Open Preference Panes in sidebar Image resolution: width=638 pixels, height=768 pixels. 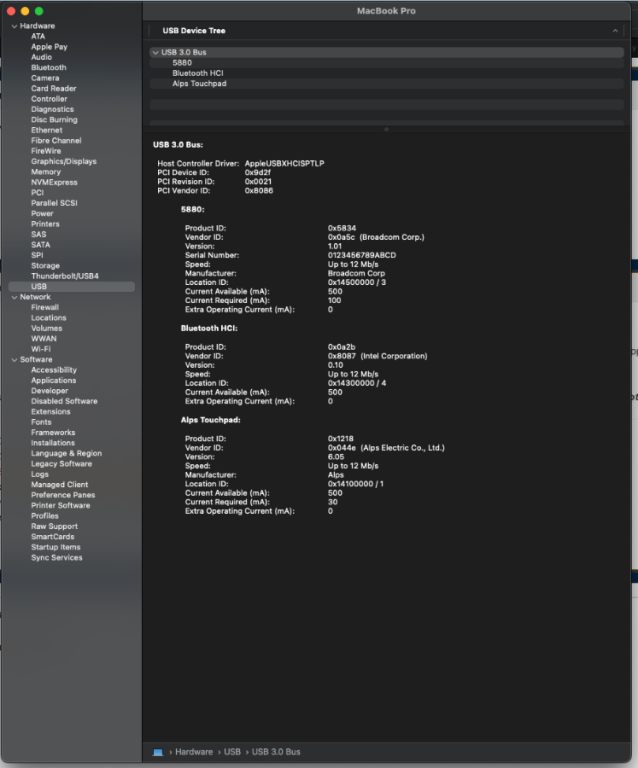click(x=63, y=495)
